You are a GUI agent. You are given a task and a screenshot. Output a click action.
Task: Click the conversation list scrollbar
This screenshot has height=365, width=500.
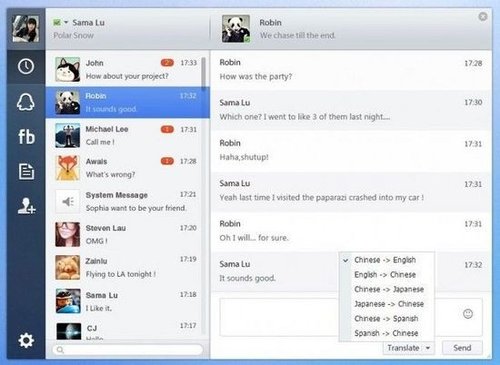click(203, 74)
